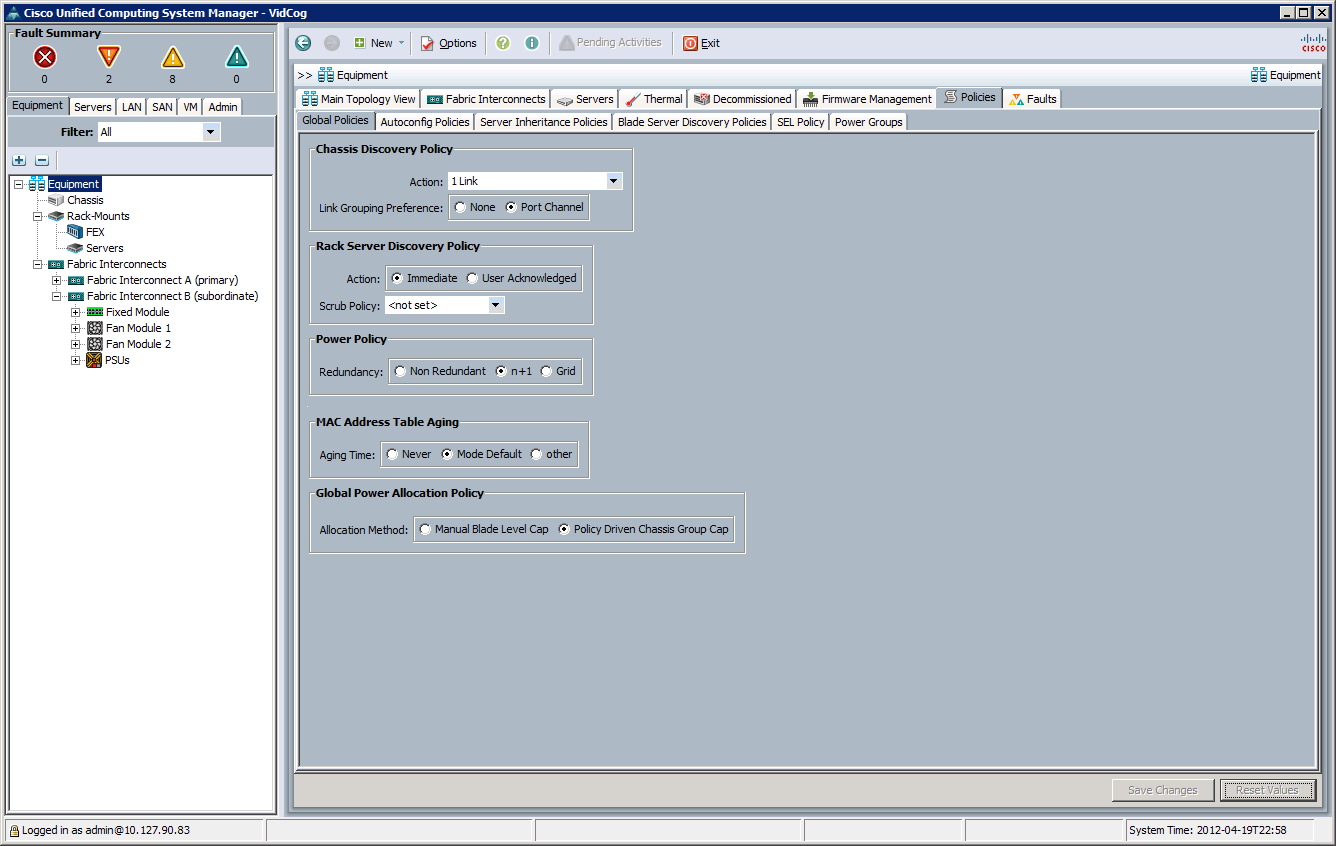Collapse the Rack-Mounts tree node
Viewport: 1336px width, 846px height.
tap(37, 216)
